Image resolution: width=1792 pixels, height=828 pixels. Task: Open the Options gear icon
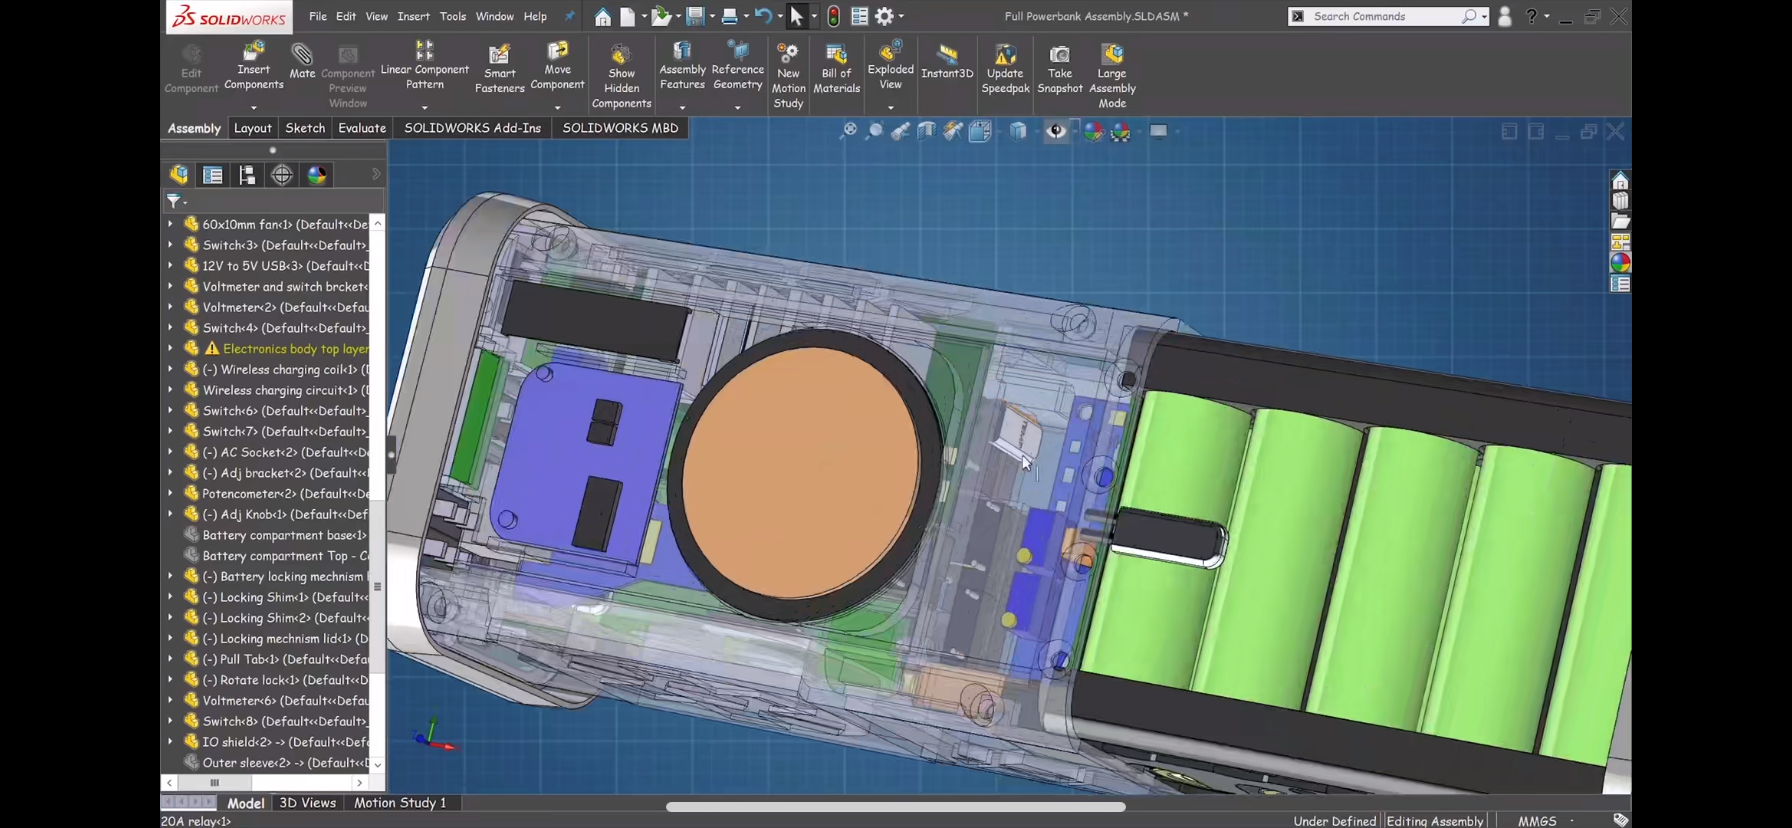pos(884,16)
